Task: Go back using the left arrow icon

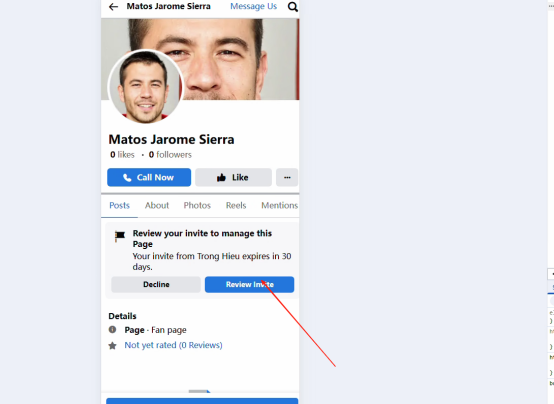Action: pos(113,7)
